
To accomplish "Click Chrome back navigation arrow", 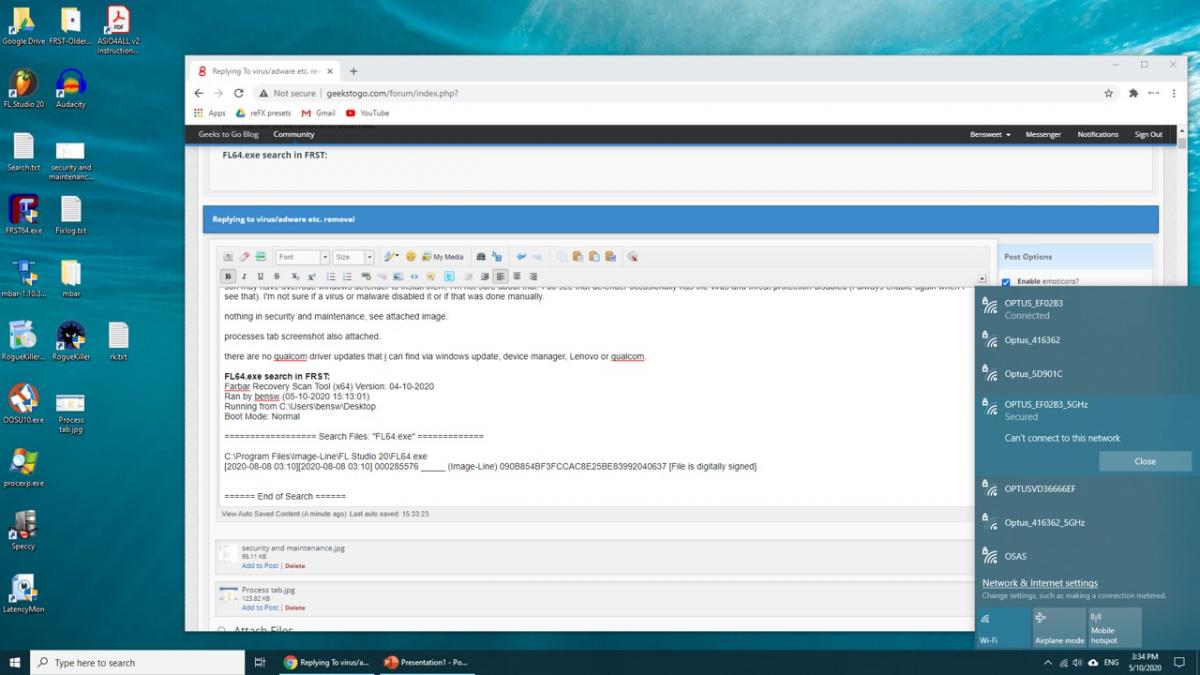I will point(199,93).
